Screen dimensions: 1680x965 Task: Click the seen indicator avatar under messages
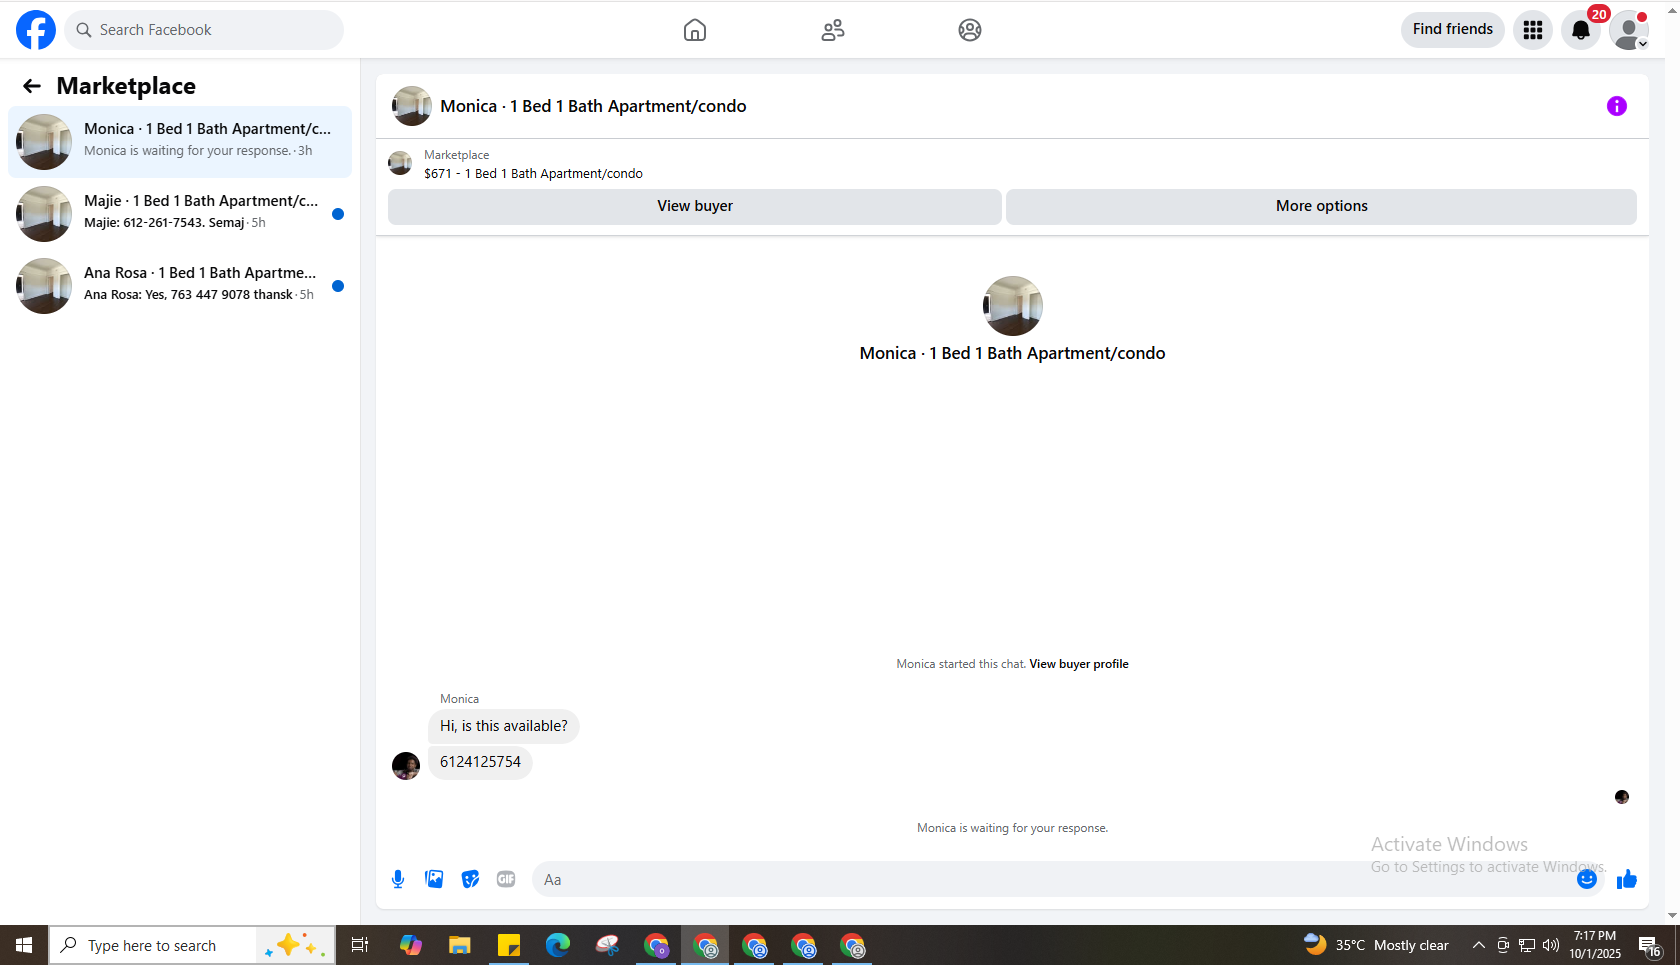click(x=1622, y=797)
